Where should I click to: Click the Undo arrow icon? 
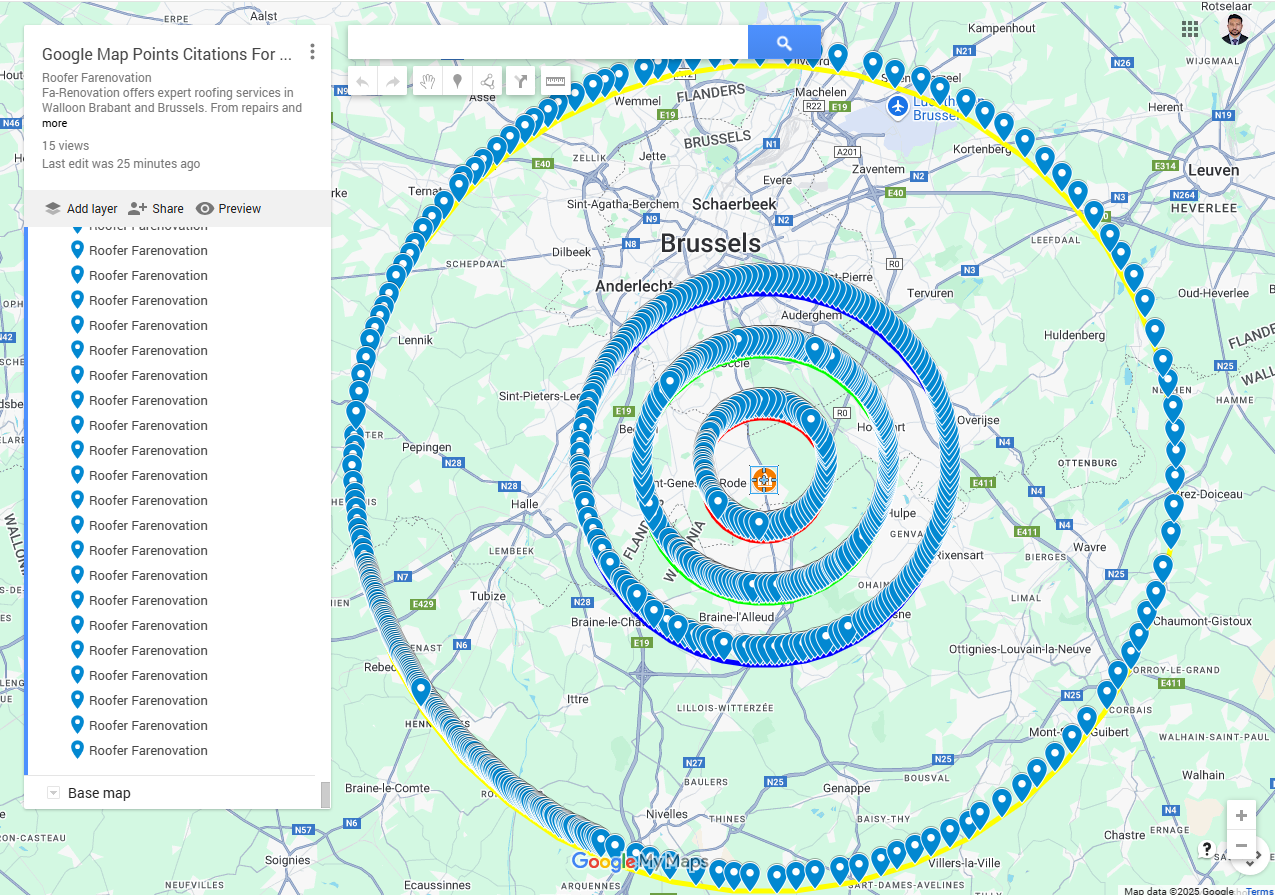[x=361, y=80]
